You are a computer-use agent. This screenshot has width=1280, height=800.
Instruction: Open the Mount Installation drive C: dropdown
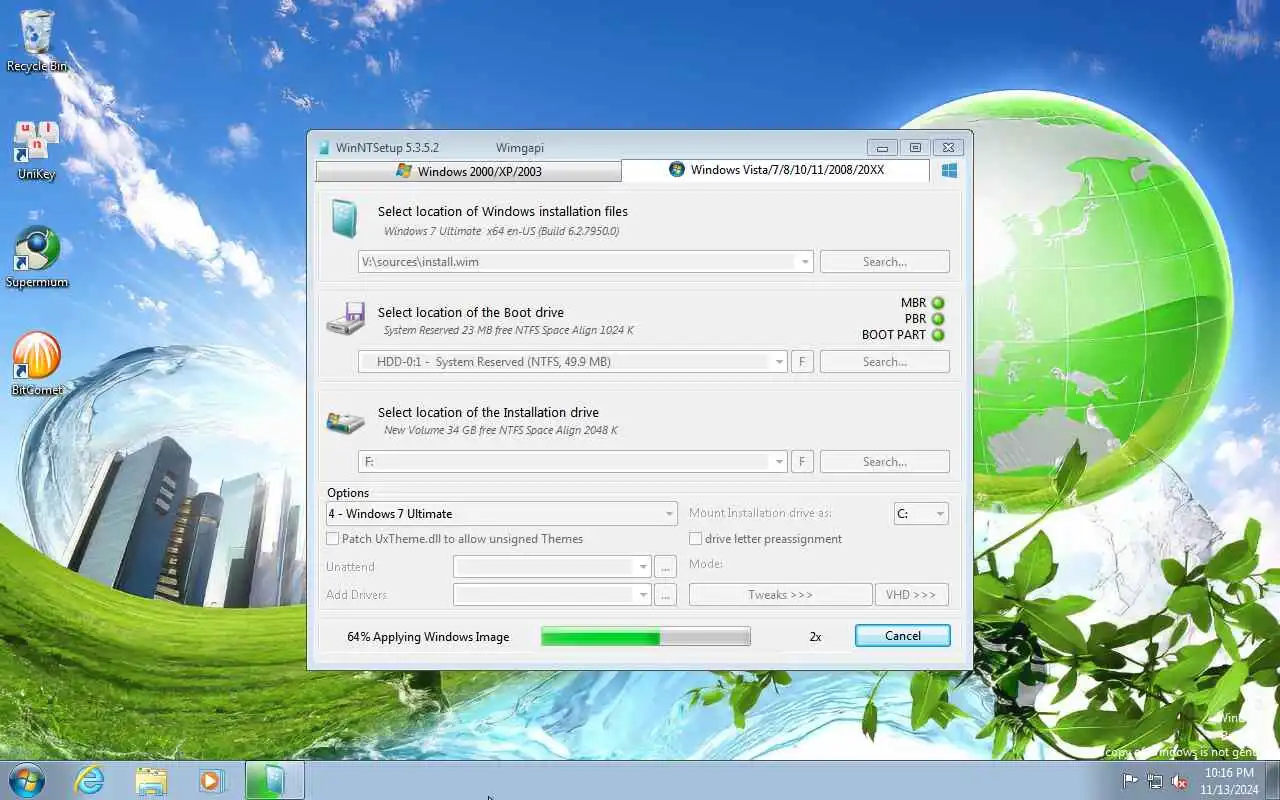[940, 514]
